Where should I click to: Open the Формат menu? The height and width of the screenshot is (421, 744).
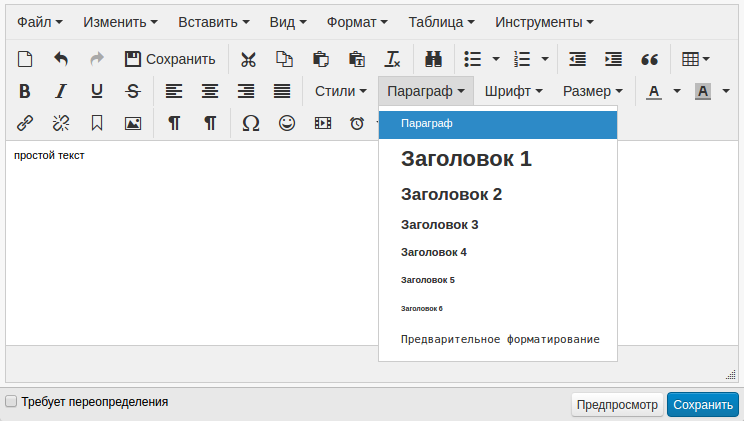tap(357, 22)
